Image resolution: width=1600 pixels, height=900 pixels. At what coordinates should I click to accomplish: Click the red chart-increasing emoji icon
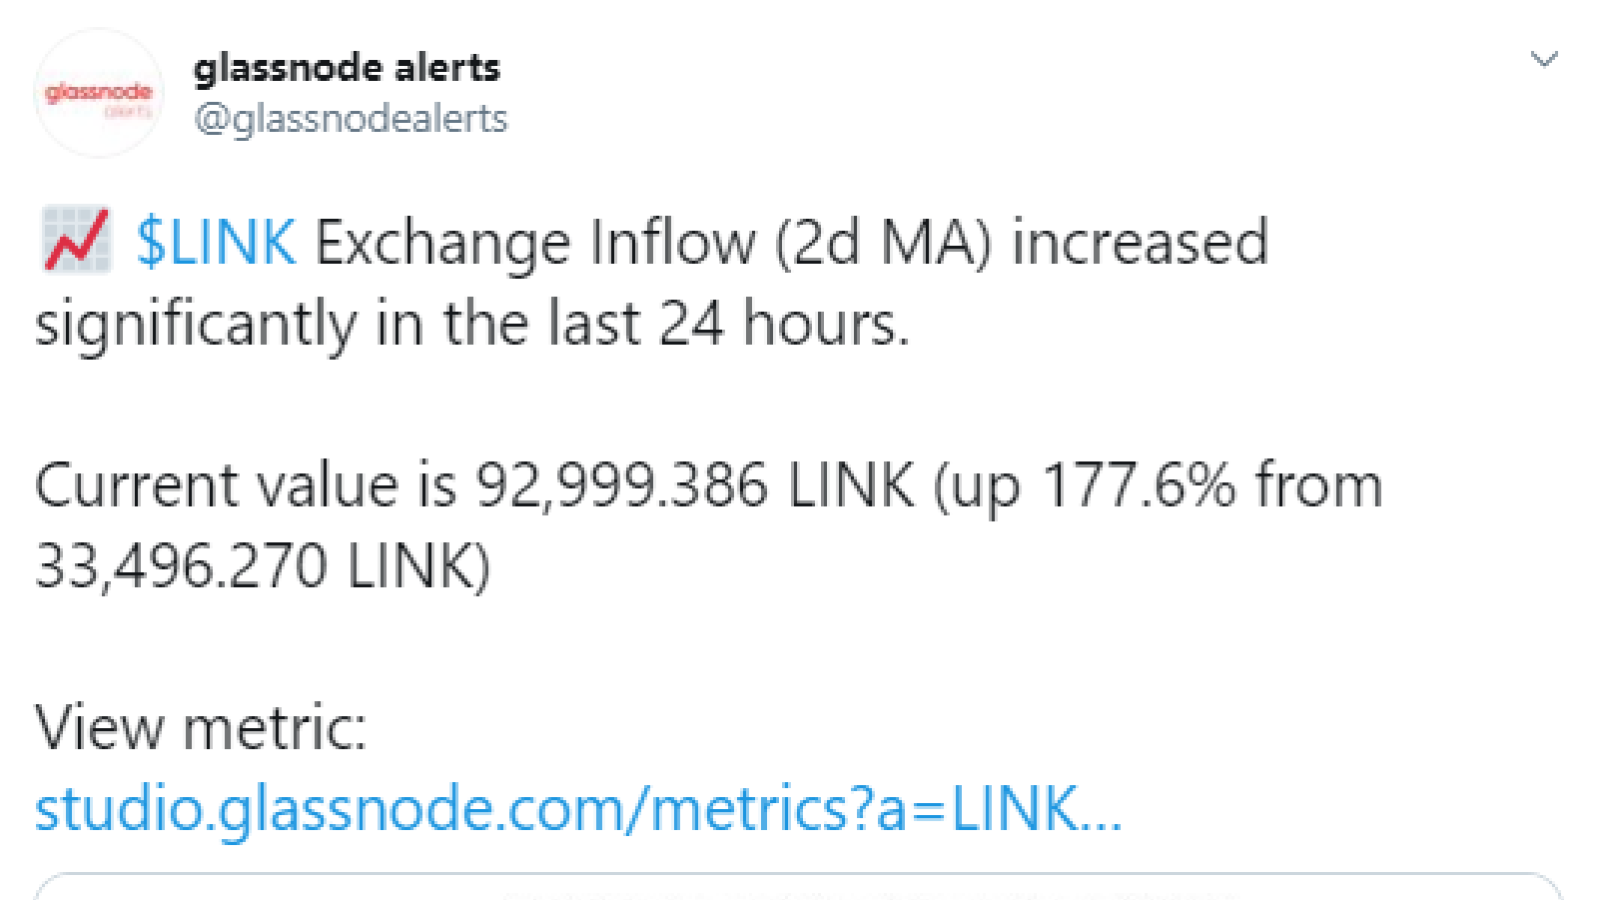[76, 240]
